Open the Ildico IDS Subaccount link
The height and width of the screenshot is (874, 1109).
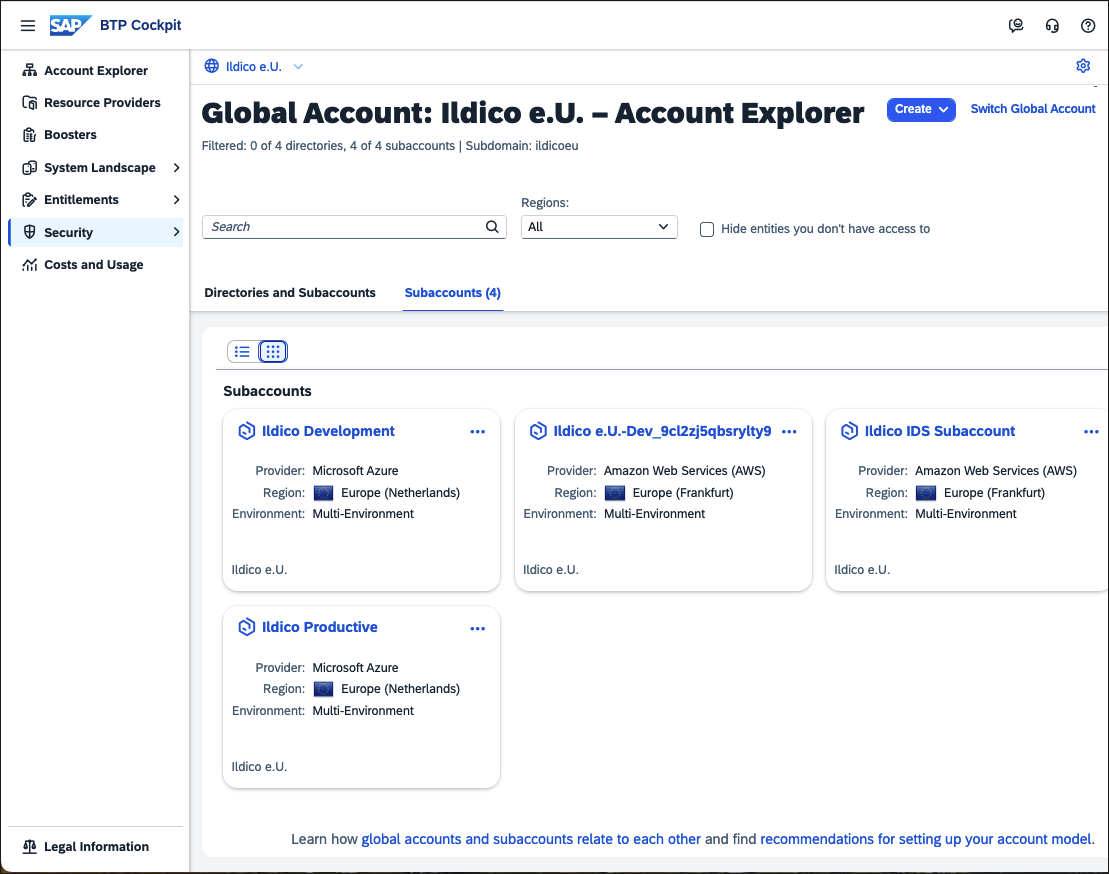click(940, 431)
